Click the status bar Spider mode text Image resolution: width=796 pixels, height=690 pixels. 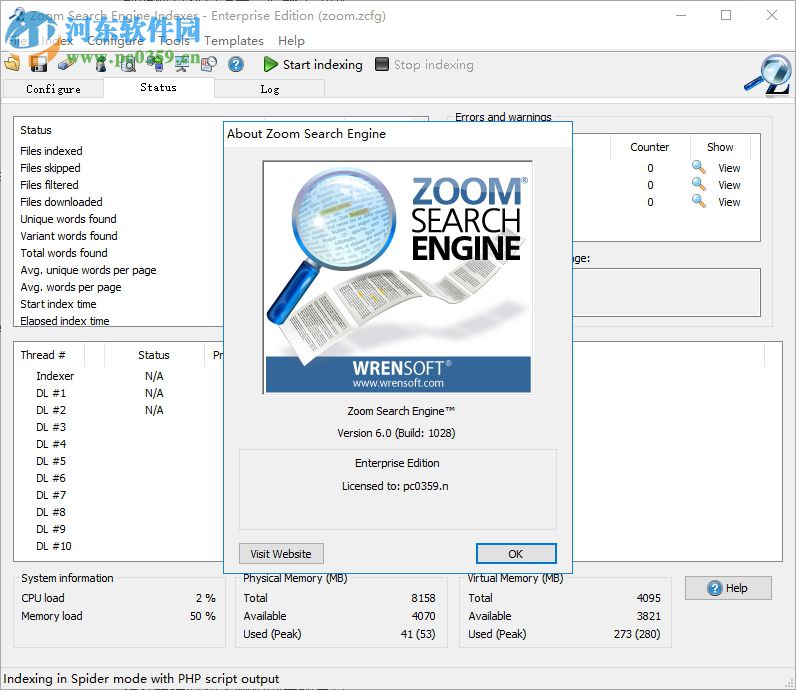pos(141,679)
